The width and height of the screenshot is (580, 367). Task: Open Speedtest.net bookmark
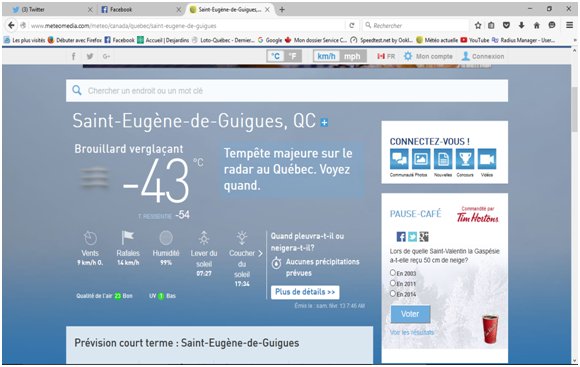(x=382, y=40)
